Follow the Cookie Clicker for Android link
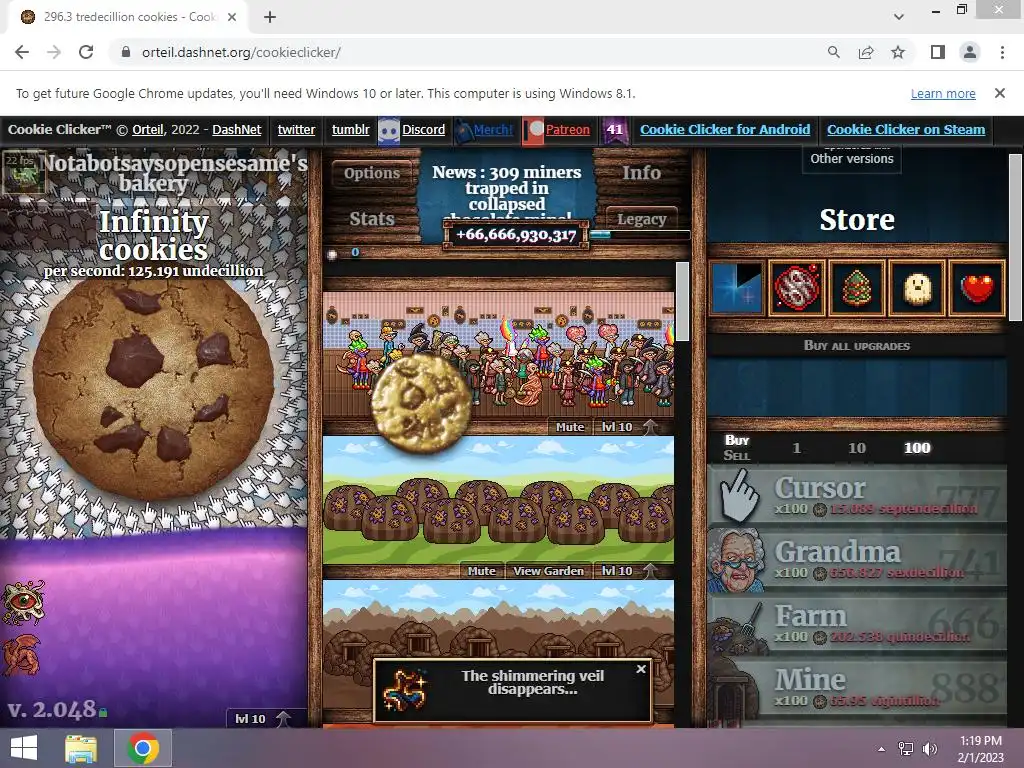The width and height of the screenshot is (1024, 768). [725, 129]
